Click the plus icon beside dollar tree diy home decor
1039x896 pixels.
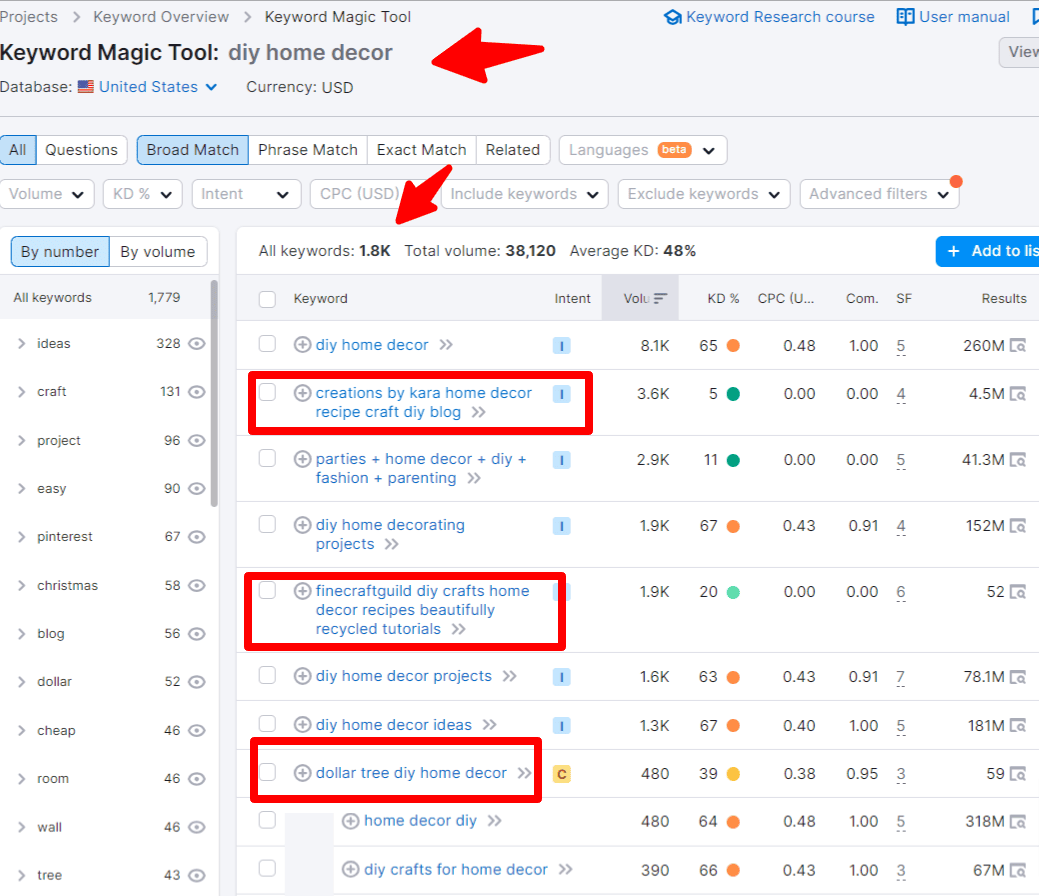[x=302, y=773]
